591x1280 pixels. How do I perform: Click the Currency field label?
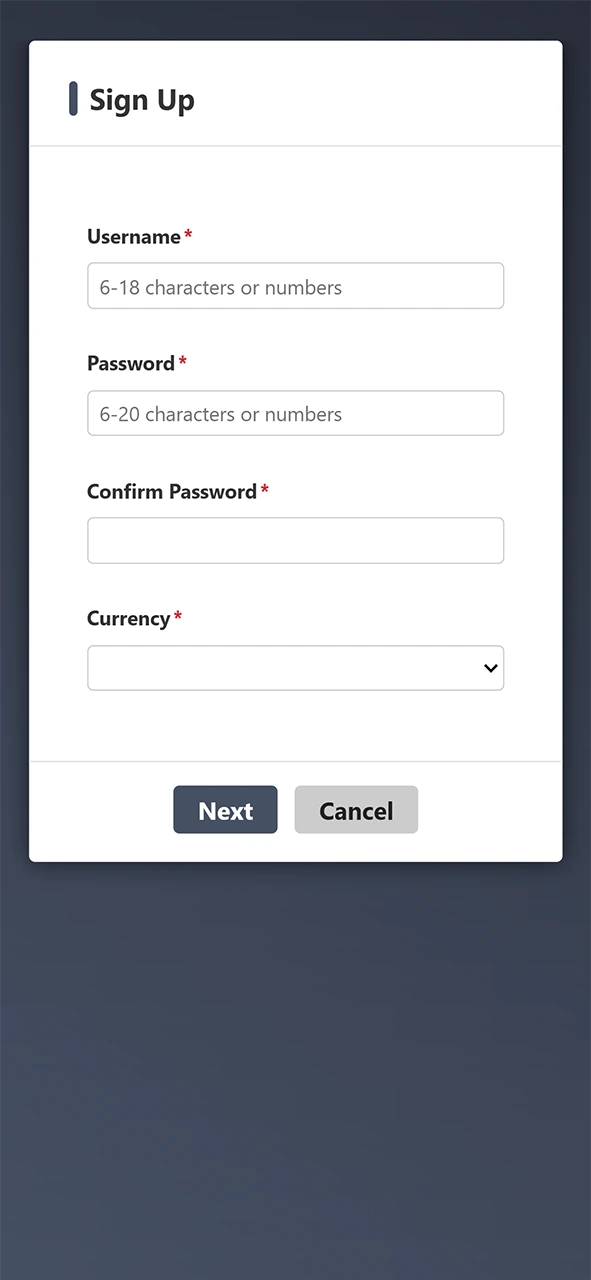(129, 618)
